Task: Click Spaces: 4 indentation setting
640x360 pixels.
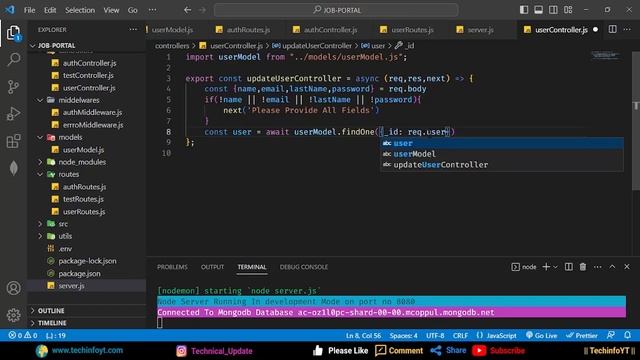Action: coord(403,336)
